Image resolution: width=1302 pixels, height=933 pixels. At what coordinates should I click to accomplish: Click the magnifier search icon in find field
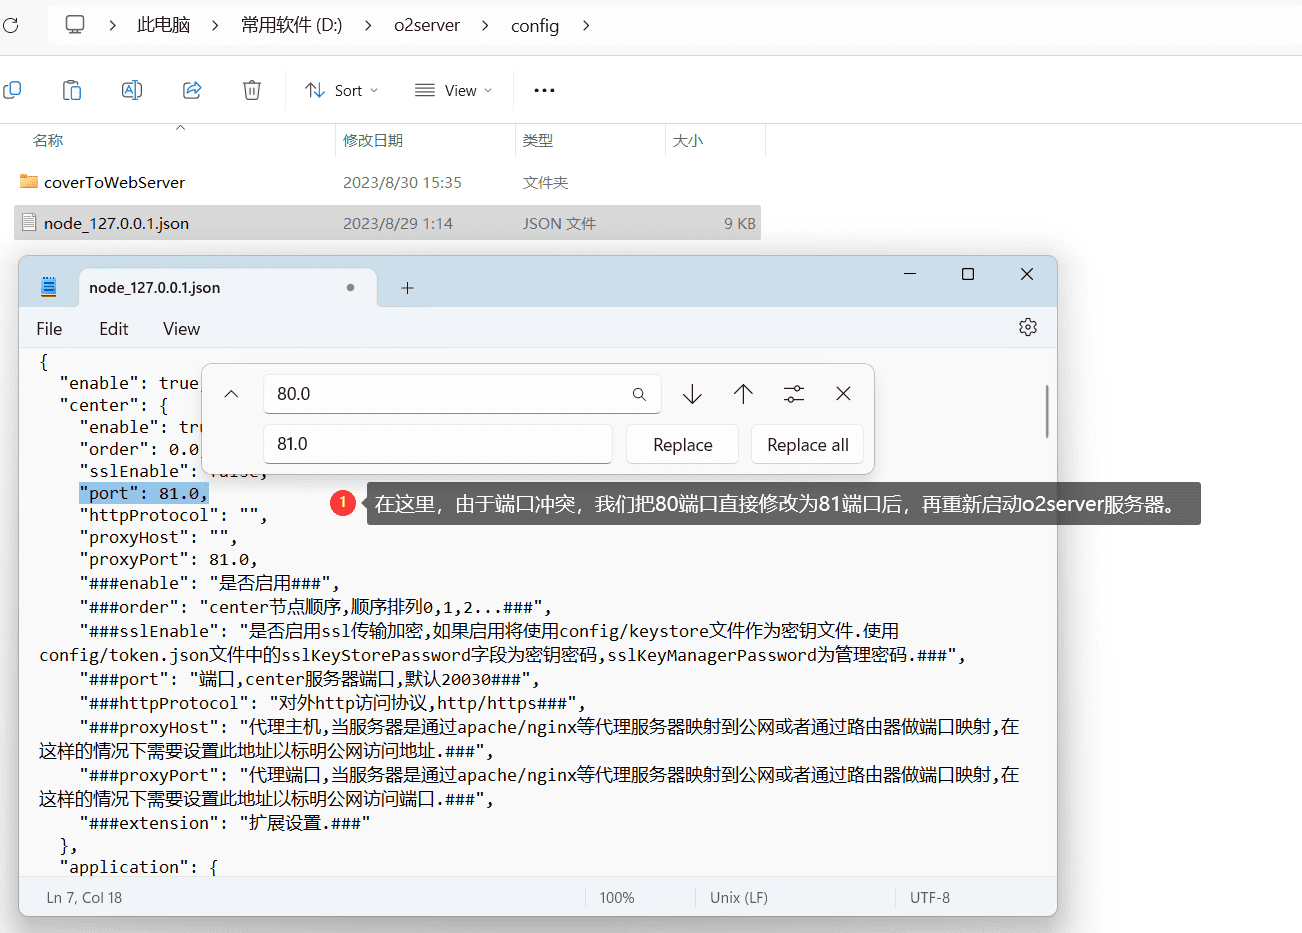(639, 394)
